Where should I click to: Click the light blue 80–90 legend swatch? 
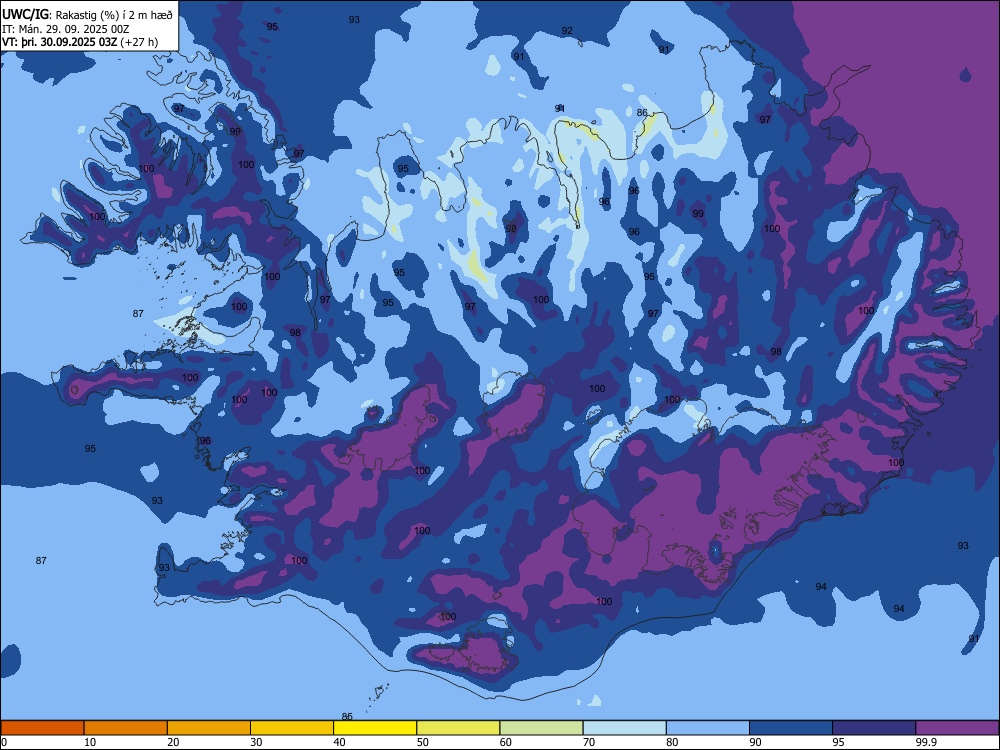[708, 728]
